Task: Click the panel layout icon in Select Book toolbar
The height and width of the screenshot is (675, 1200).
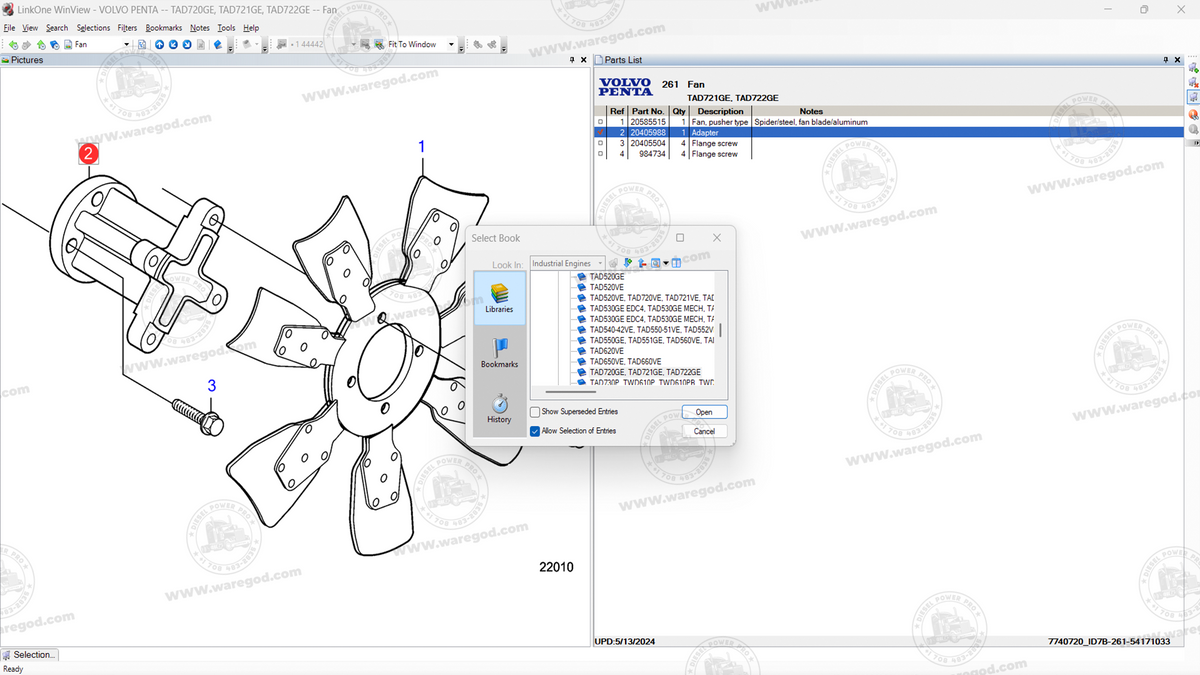Action: tap(676, 263)
